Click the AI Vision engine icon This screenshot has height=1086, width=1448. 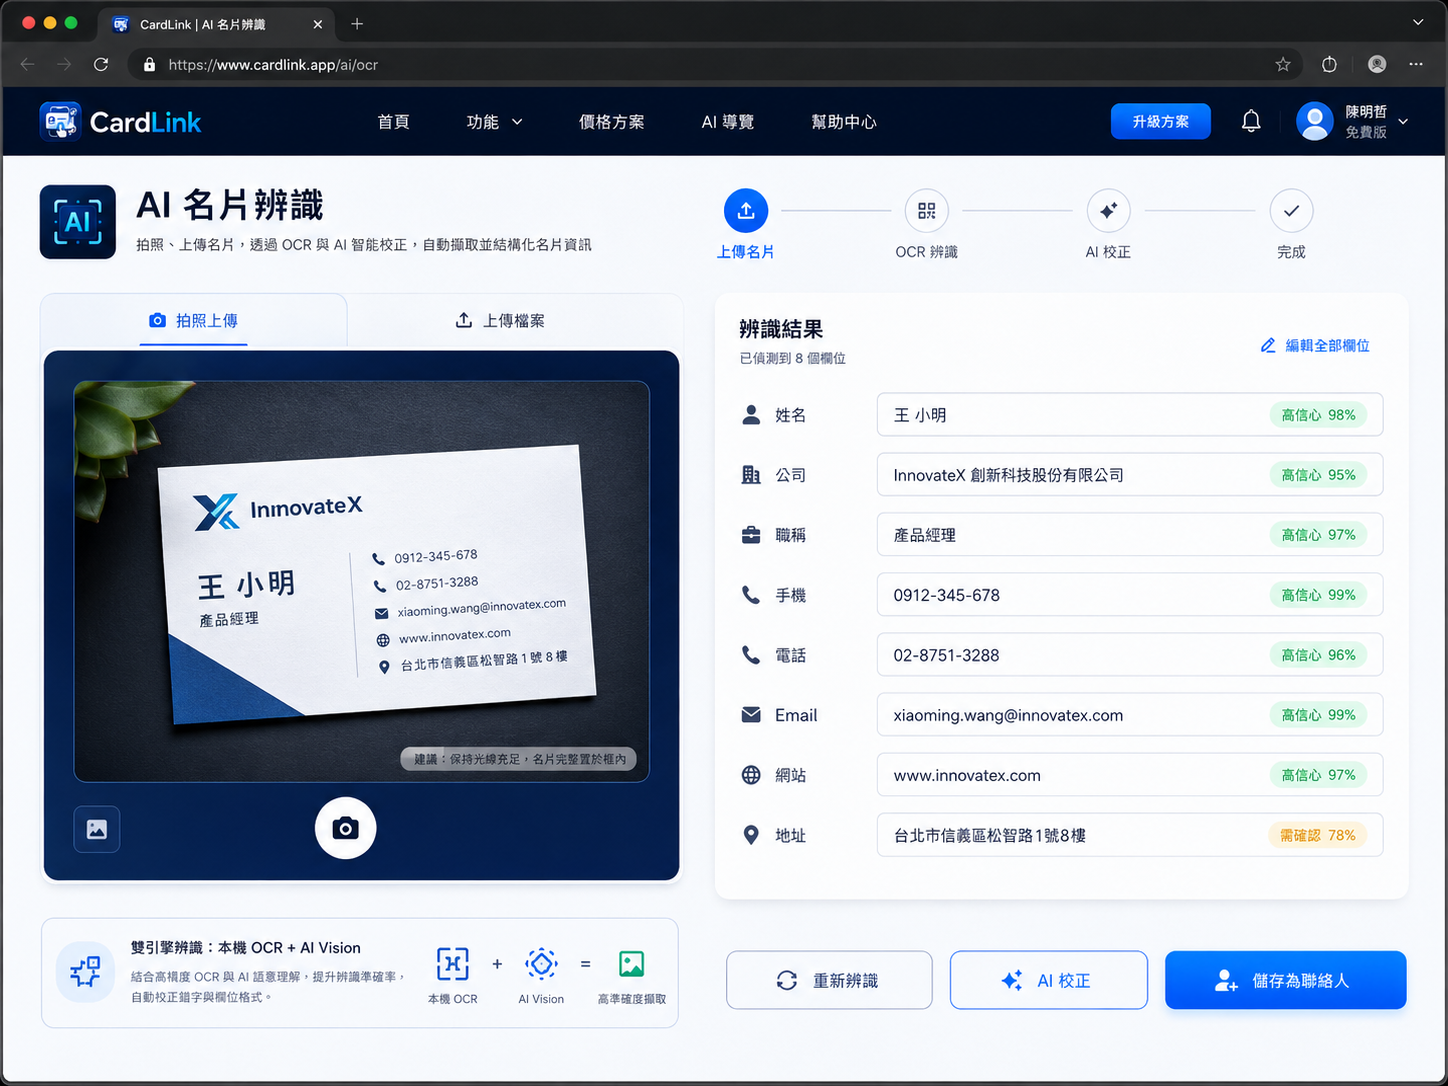point(541,964)
